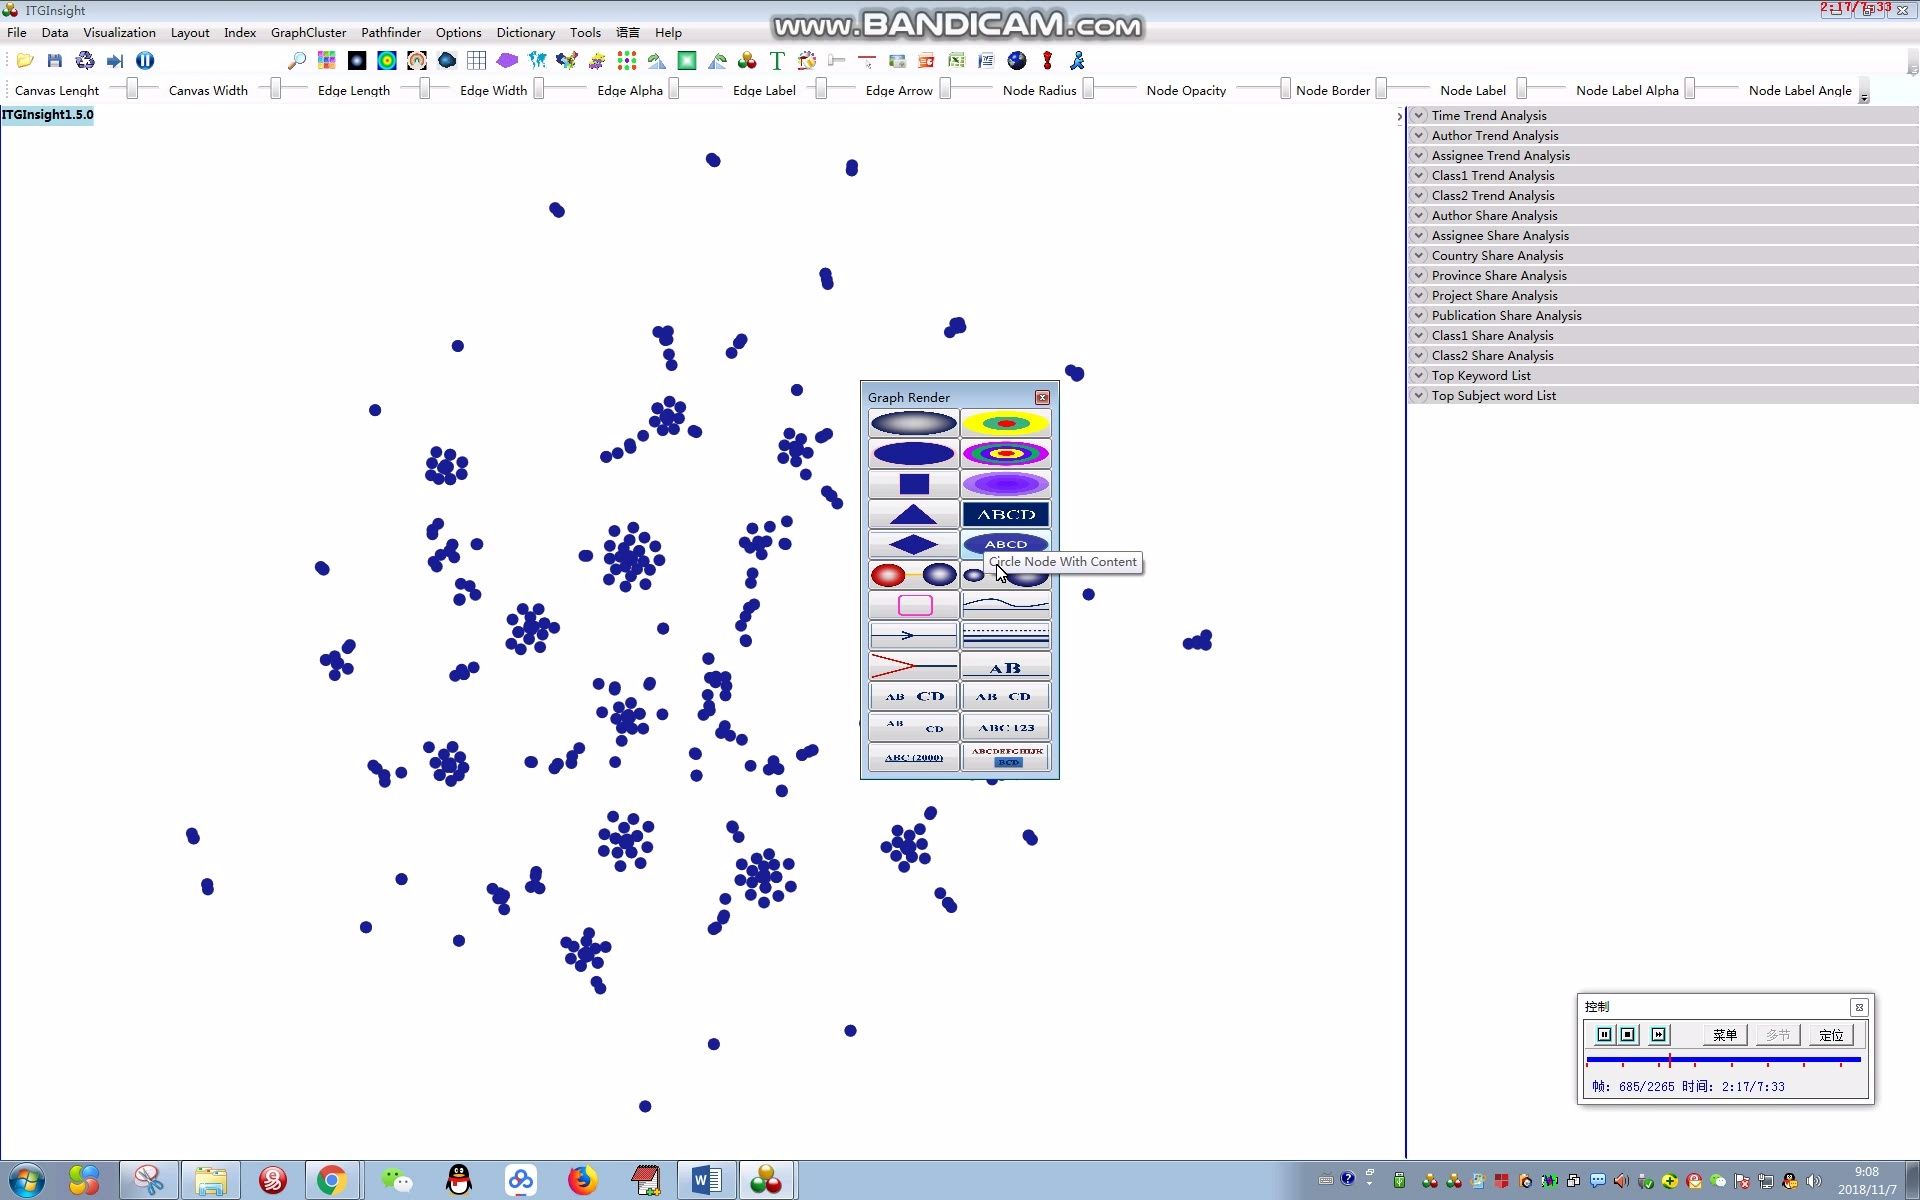
Task: Pick the diamond node render style
Action: click(x=913, y=545)
